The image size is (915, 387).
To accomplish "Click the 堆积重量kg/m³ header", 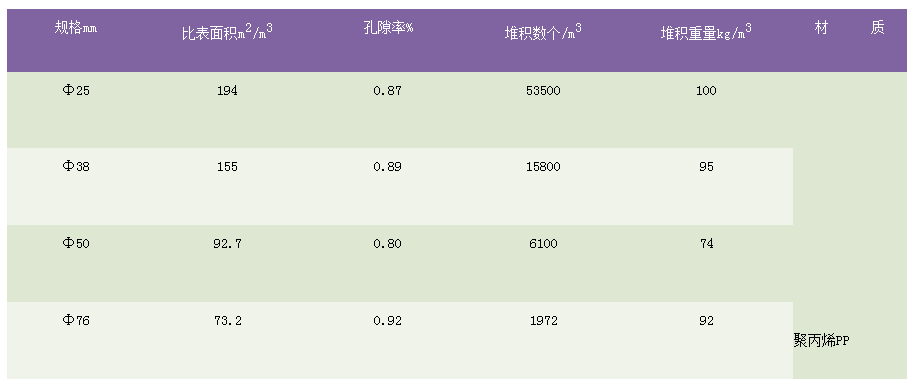I will pyautogui.click(x=706, y=32).
